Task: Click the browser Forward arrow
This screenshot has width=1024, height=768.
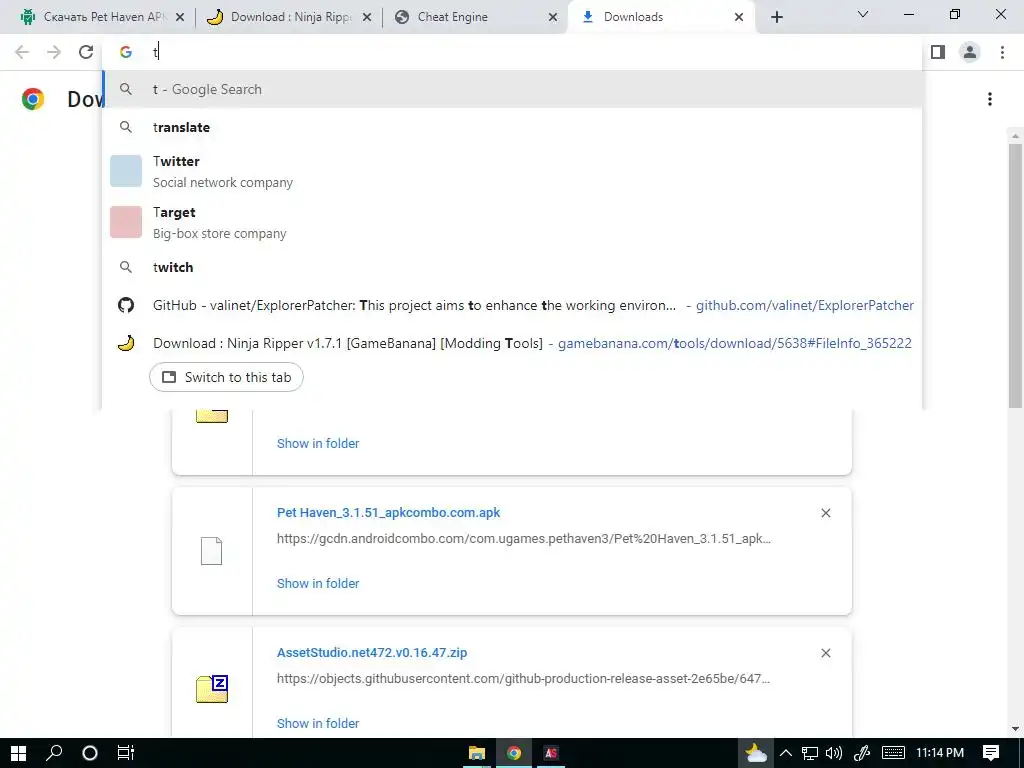Action: tap(54, 52)
